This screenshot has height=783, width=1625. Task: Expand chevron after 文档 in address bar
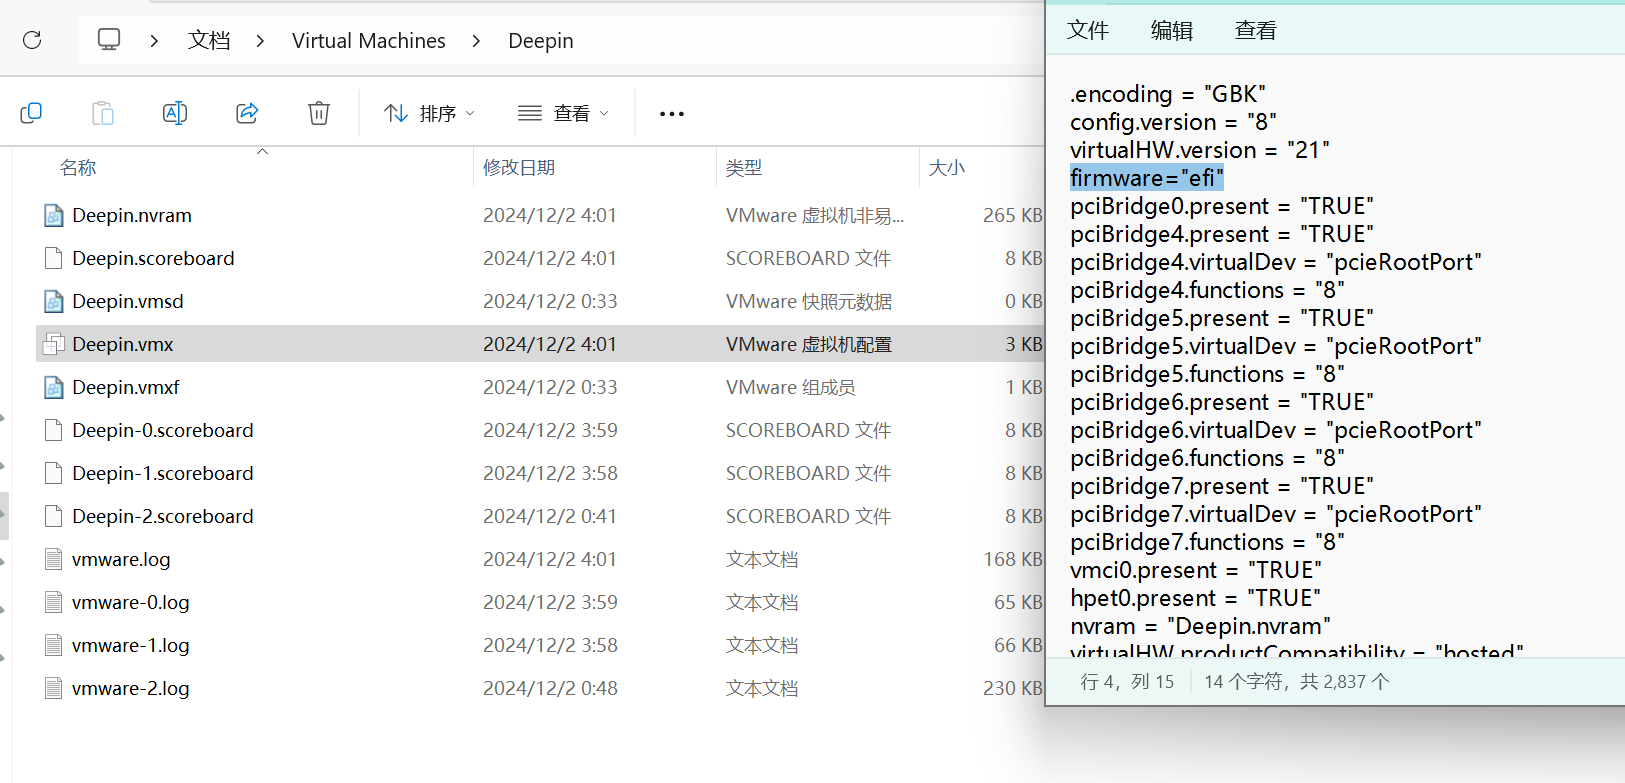[x=260, y=40]
